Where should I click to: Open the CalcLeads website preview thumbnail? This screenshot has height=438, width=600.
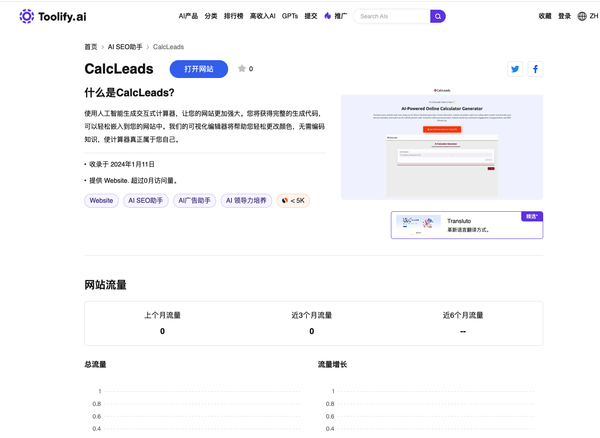coord(442,143)
